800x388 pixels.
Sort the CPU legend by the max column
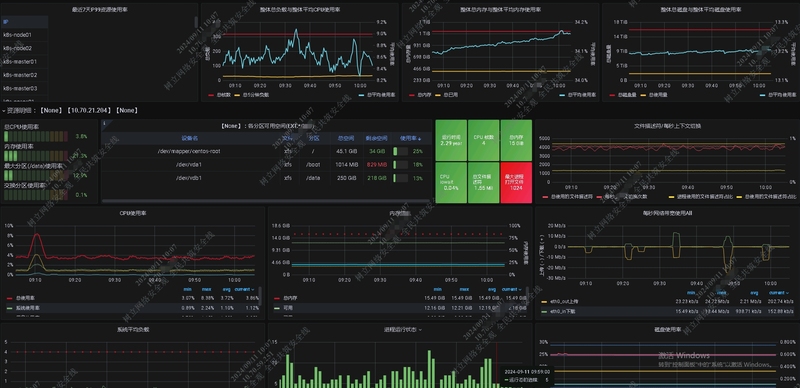click(x=207, y=289)
